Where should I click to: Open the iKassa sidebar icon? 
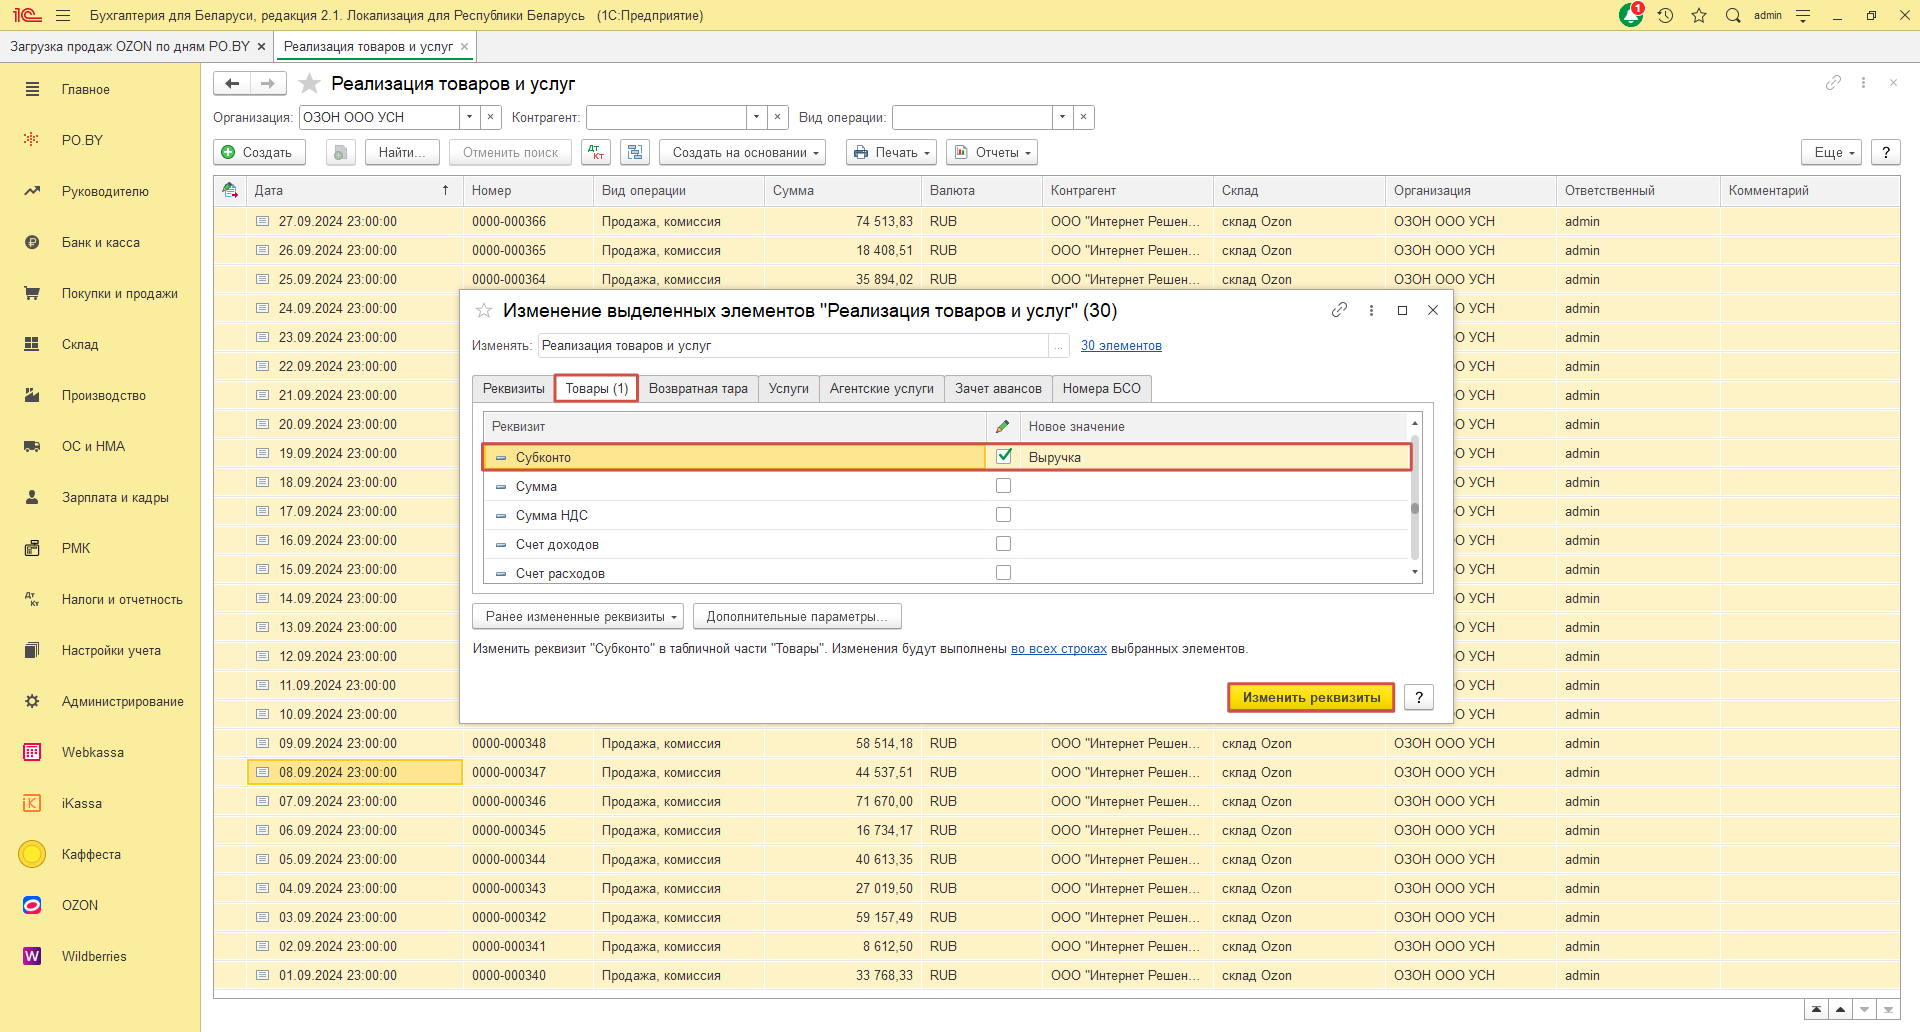click(x=32, y=803)
